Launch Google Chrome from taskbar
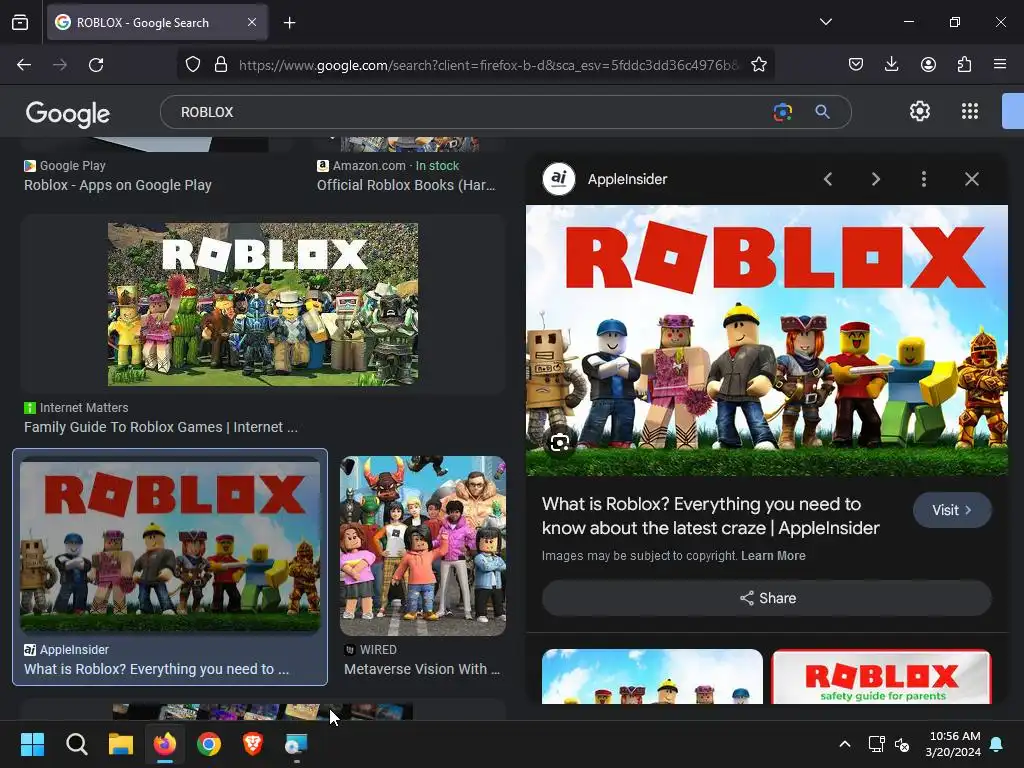This screenshot has width=1024, height=768. [209, 744]
